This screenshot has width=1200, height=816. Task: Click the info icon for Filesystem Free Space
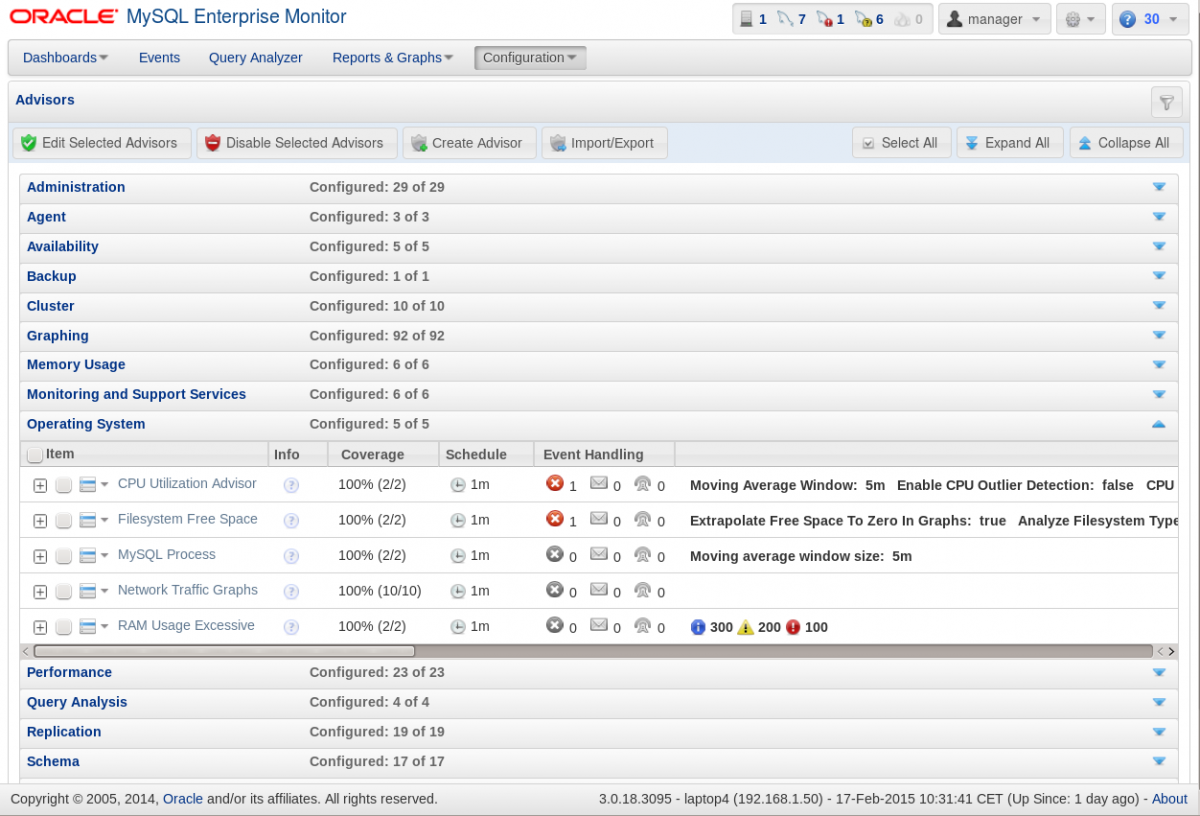point(291,521)
